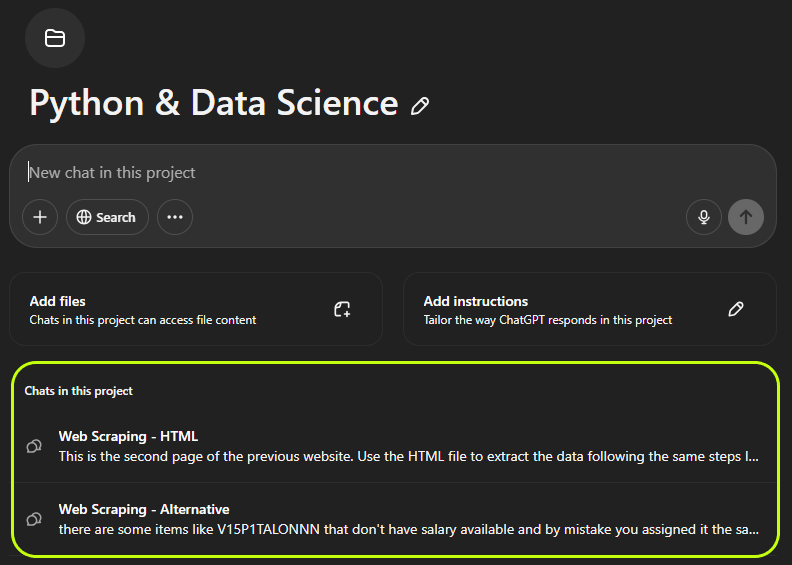This screenshot has height=565, width=792.
Task: Click the Chats in this project label
Action: [79, 391]
